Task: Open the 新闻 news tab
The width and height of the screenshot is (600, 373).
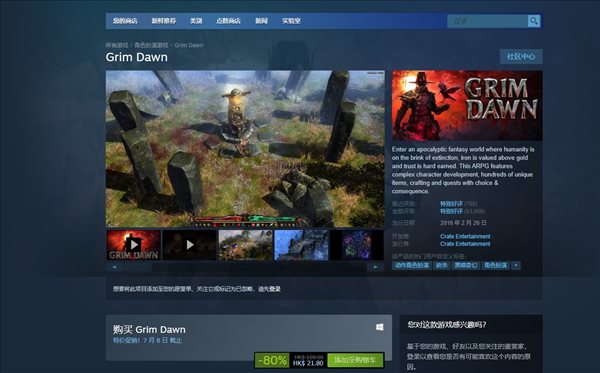Action: (261, 21)
